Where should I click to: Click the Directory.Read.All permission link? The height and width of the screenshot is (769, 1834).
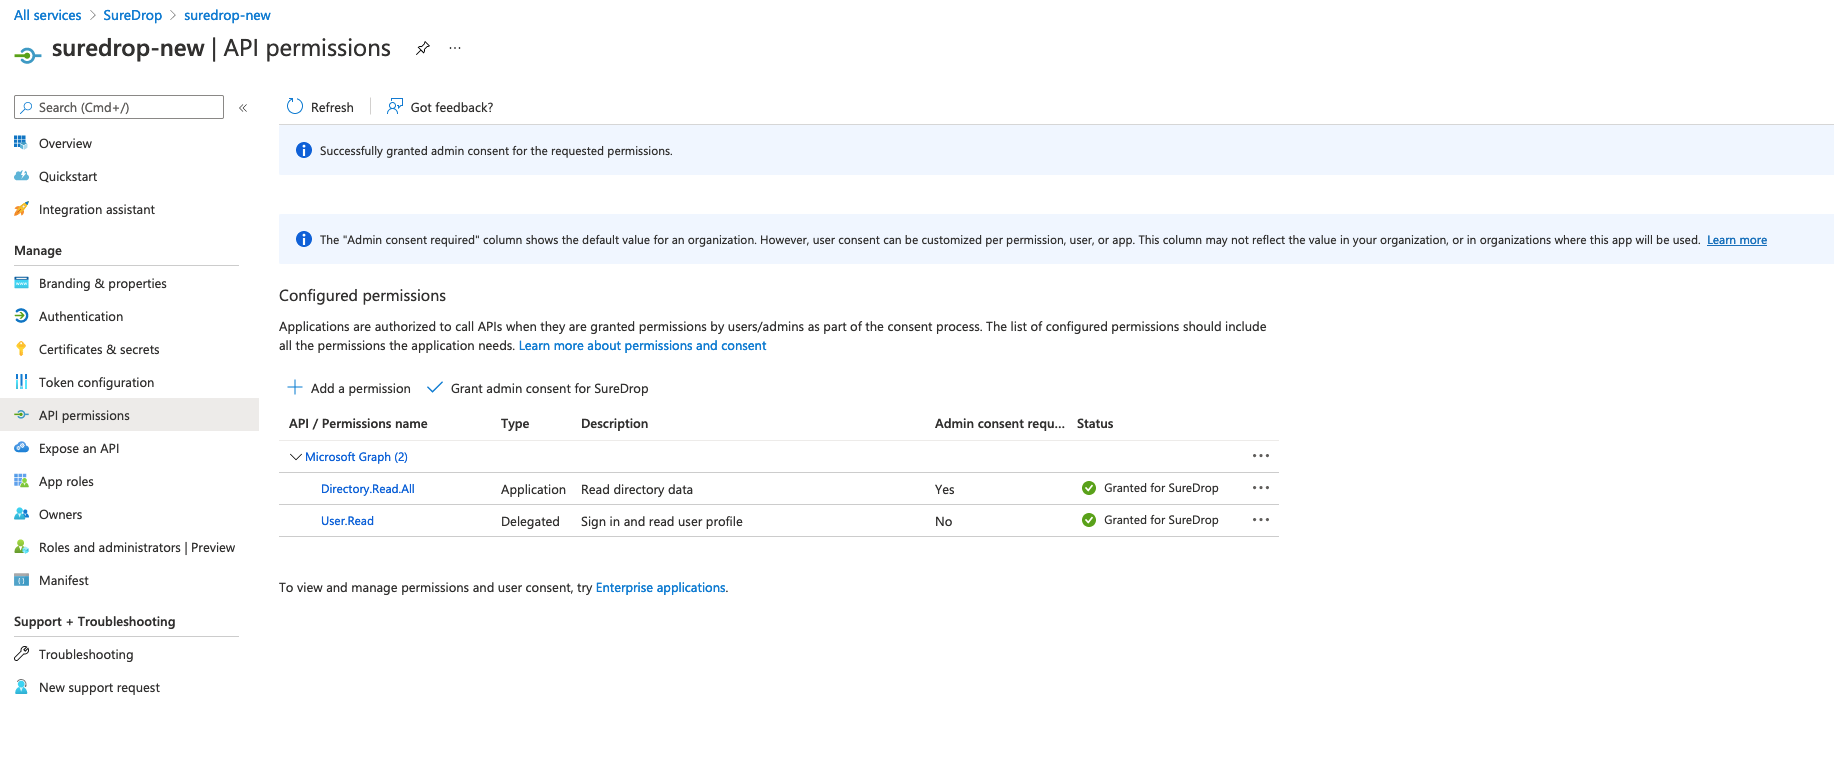pos(368,489)
